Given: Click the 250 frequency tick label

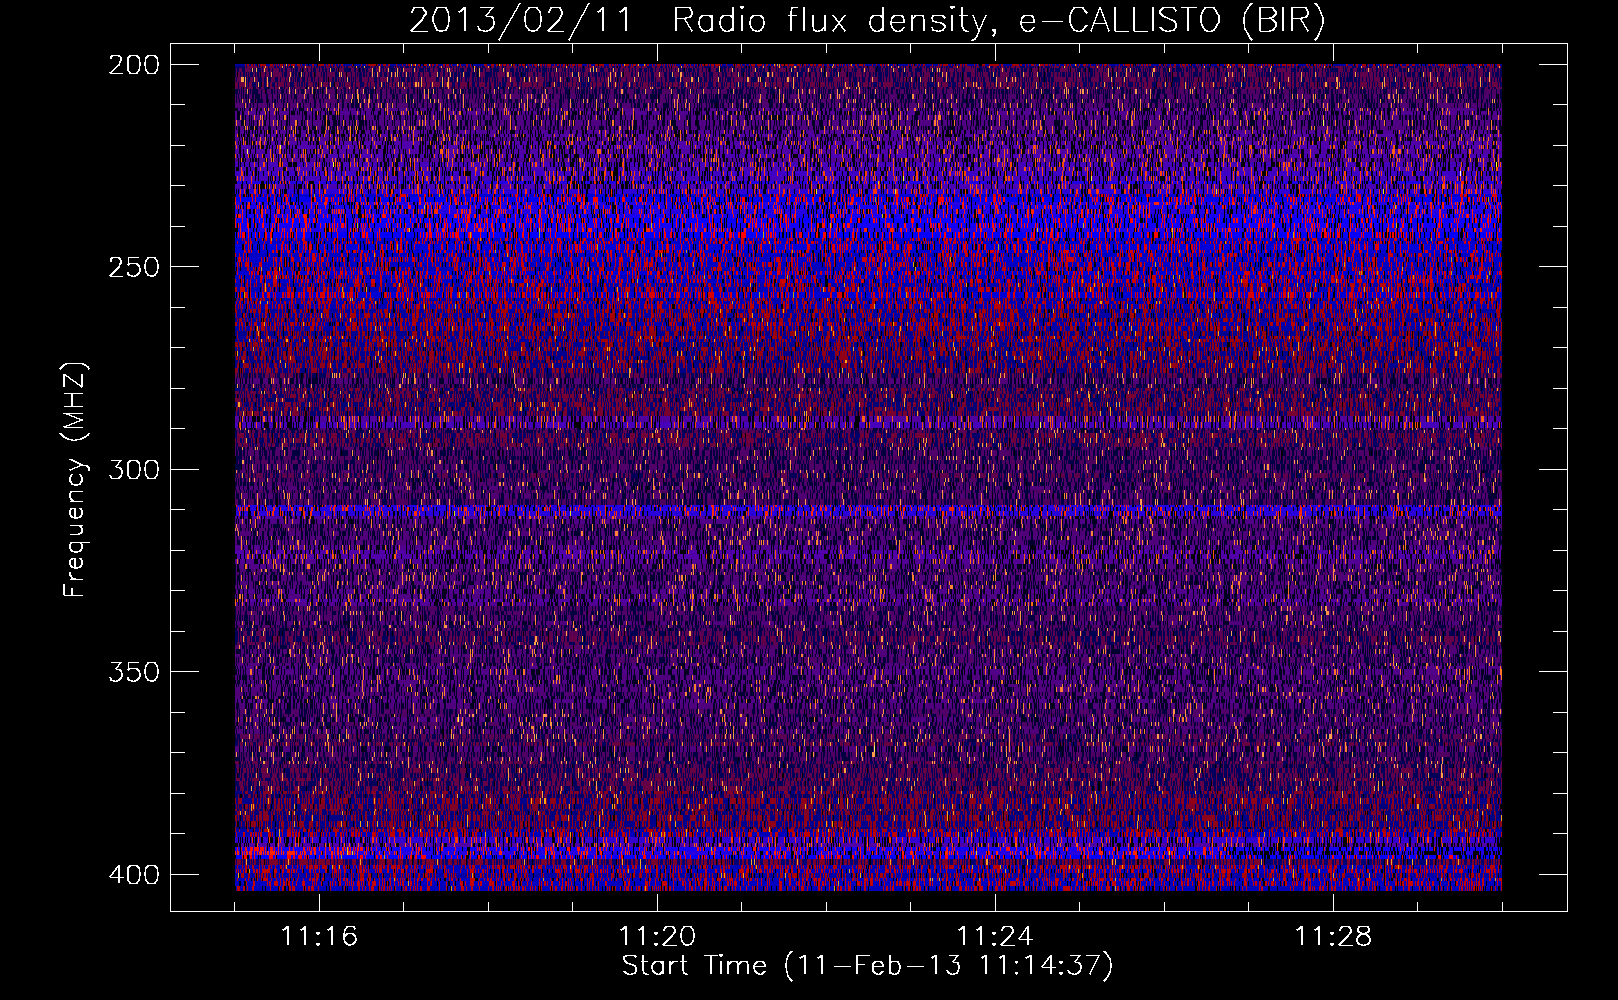Looking at the screenshot, I should [133, 267].
